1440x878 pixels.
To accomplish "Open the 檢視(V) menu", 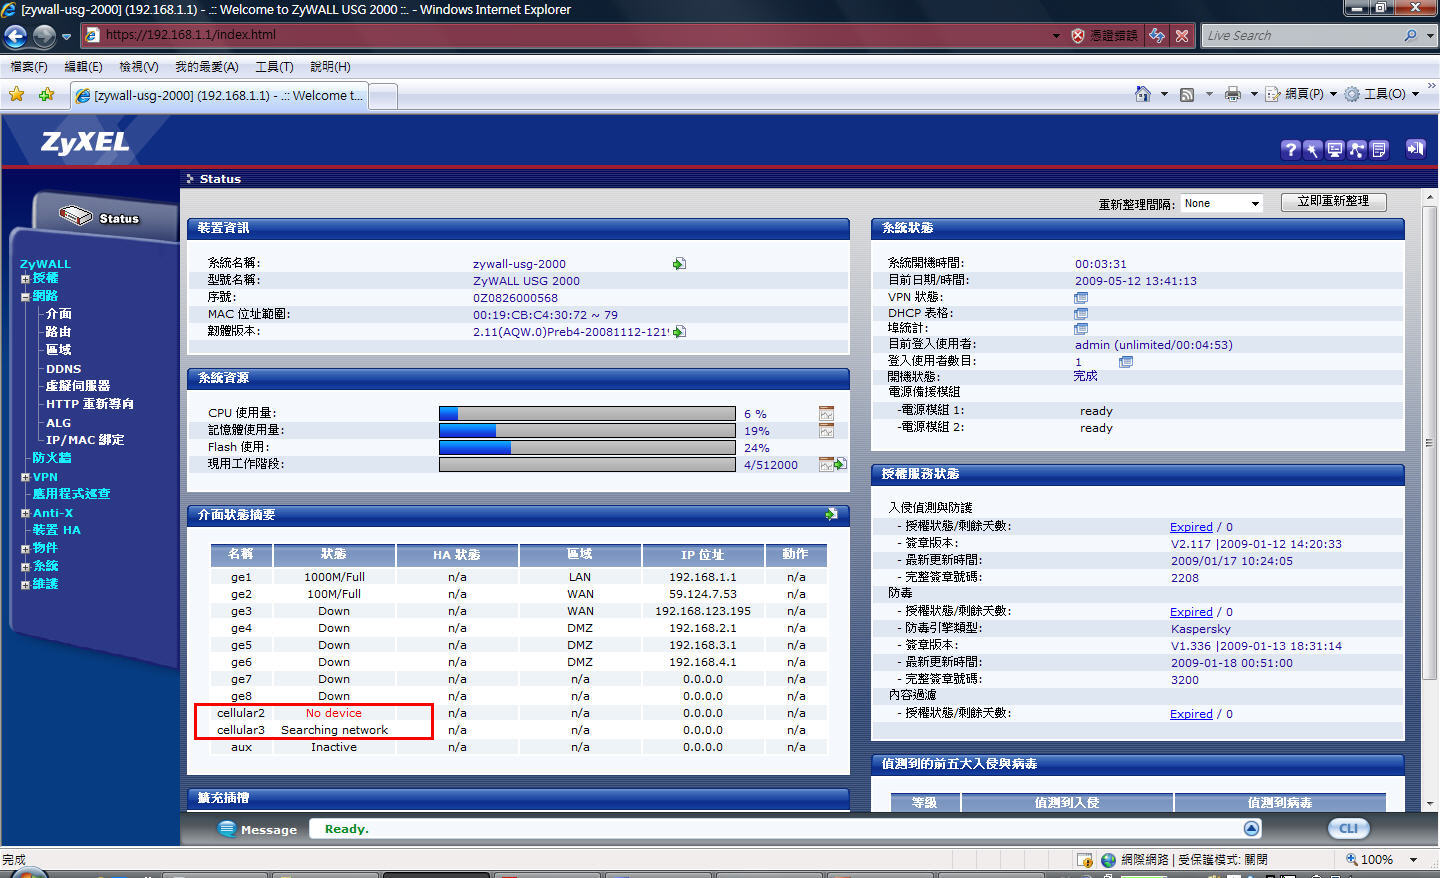I will [x=139, y=67].
